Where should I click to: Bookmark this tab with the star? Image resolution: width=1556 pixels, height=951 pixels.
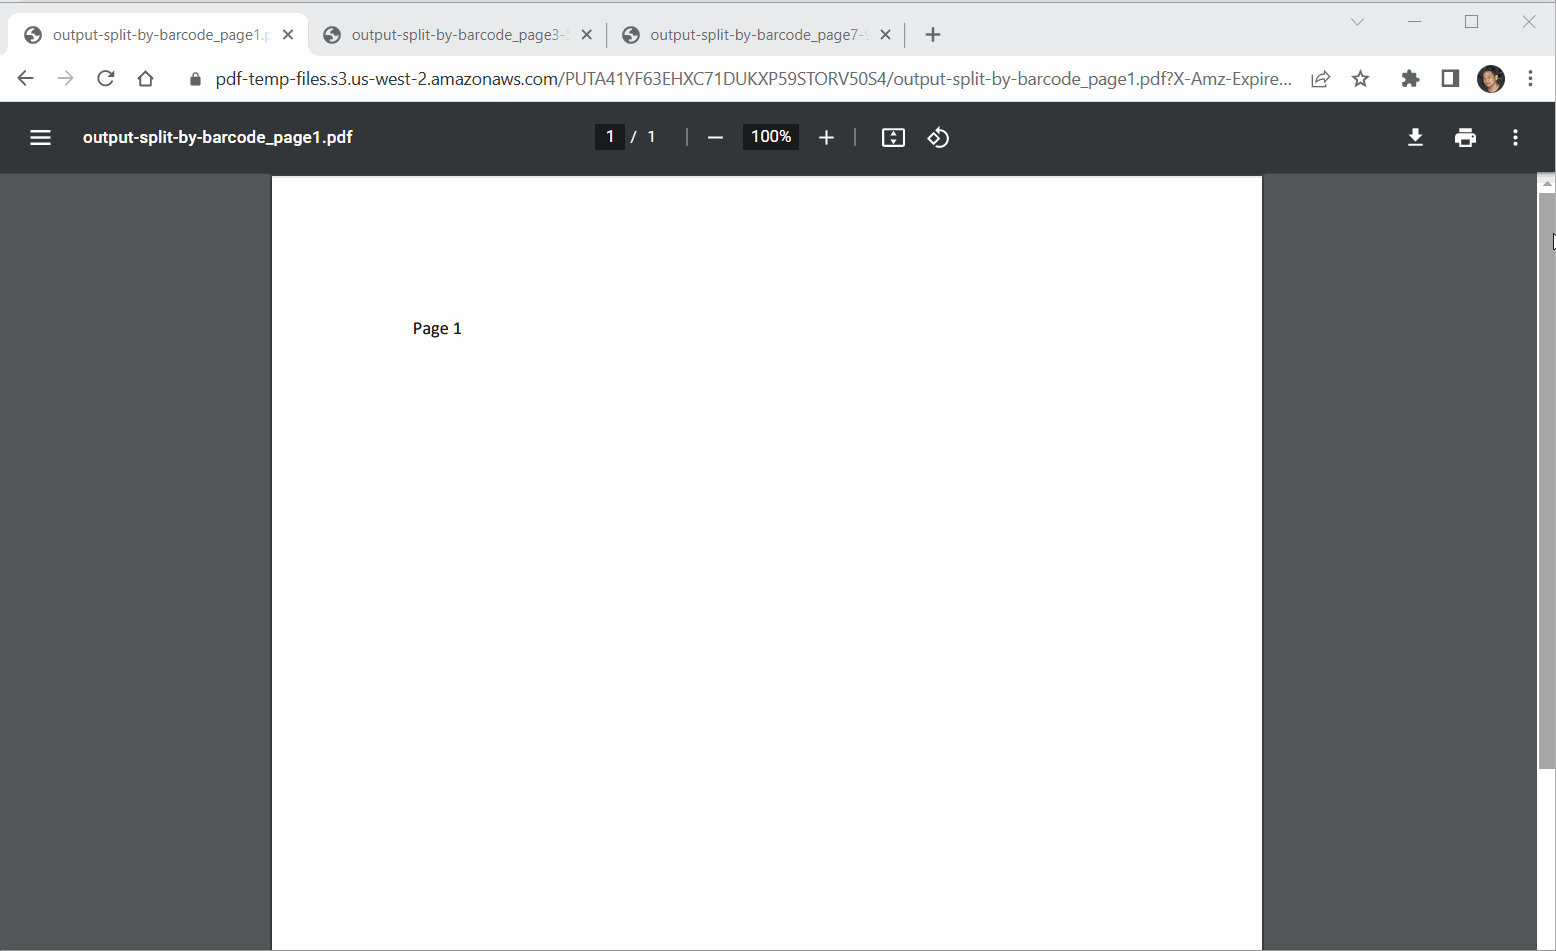1360,79
